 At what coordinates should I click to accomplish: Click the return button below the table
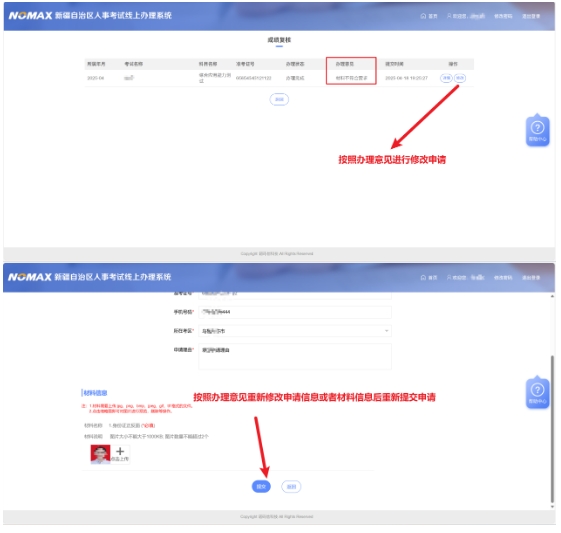pyautogui.click(x=279, y=99)
